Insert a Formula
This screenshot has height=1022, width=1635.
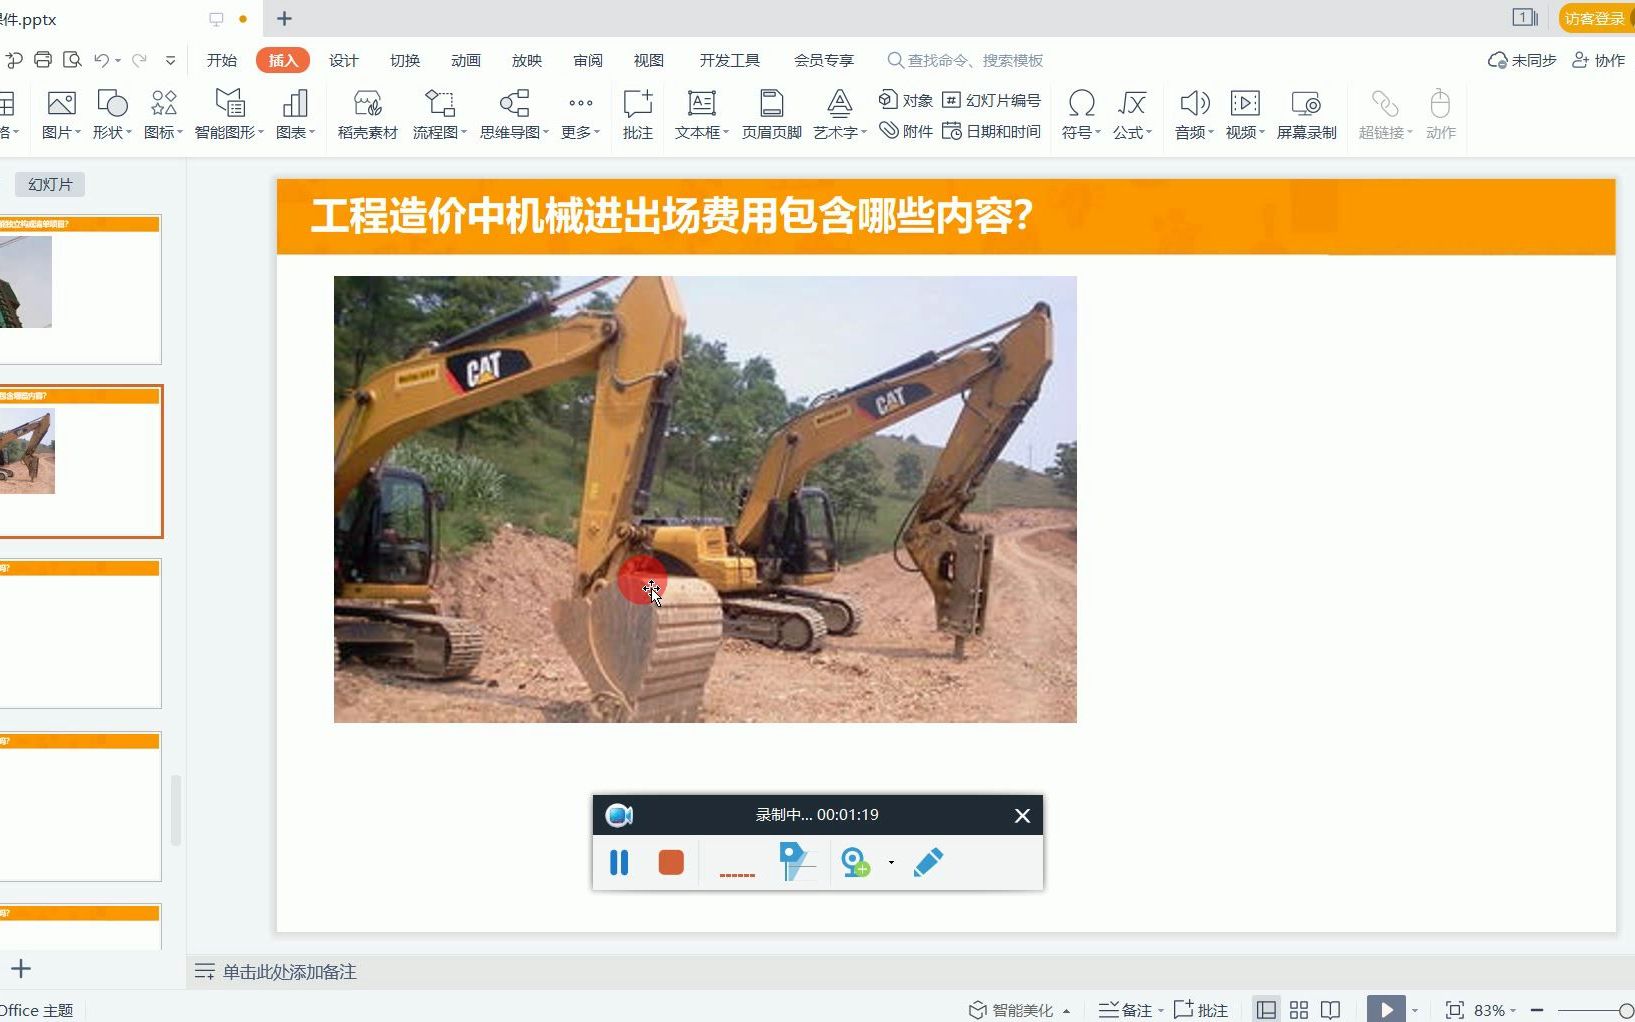pos(1132,114)
